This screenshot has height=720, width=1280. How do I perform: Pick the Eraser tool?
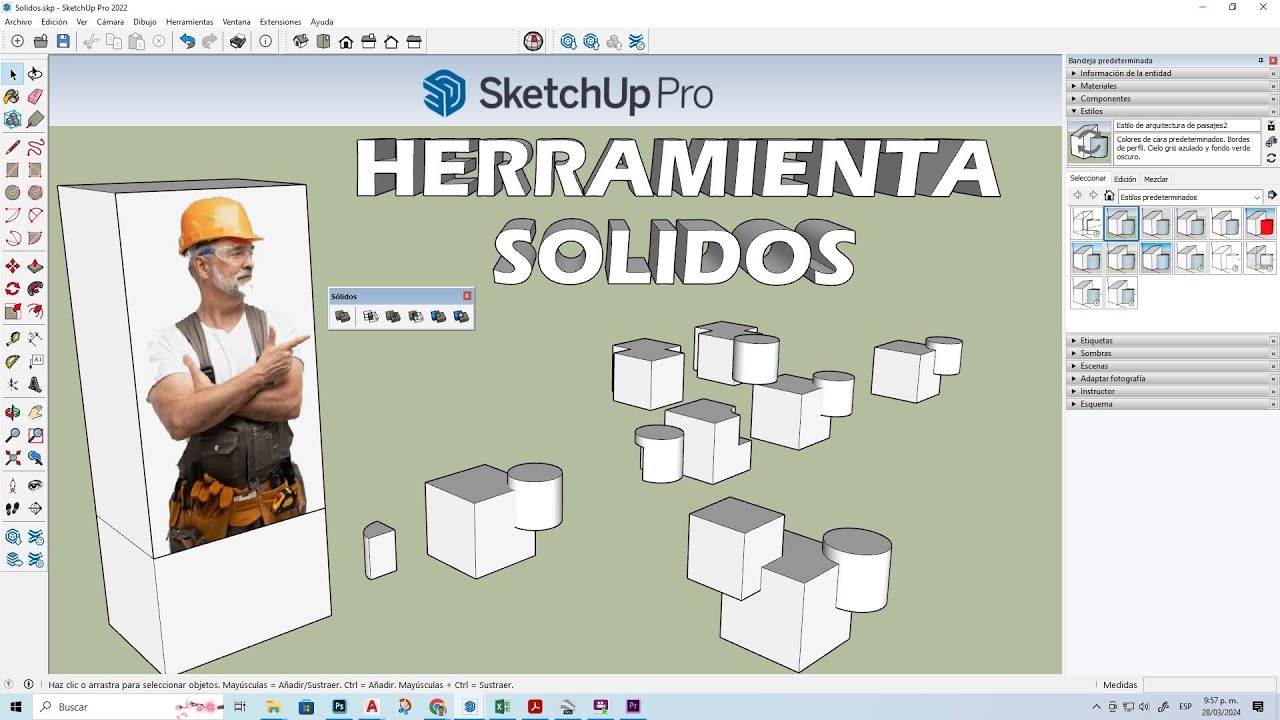point(35,97)
